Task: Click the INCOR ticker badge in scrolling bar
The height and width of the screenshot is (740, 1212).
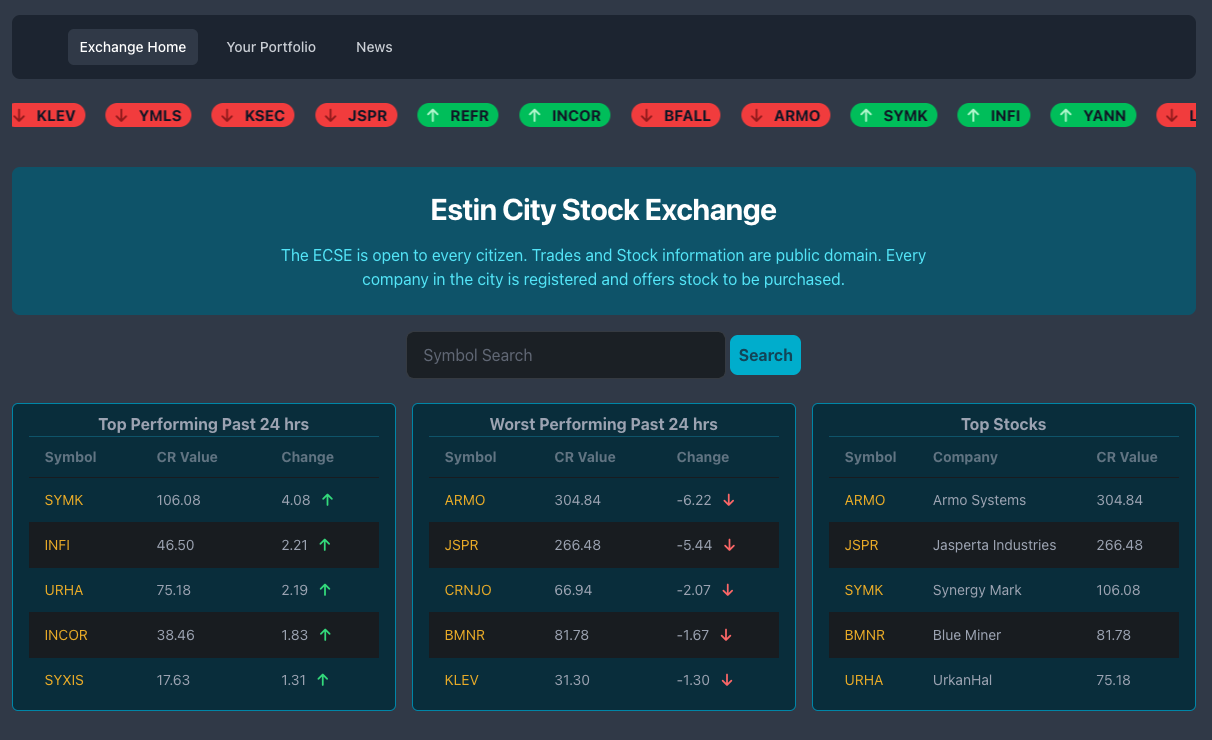Action: pos(564,116)
